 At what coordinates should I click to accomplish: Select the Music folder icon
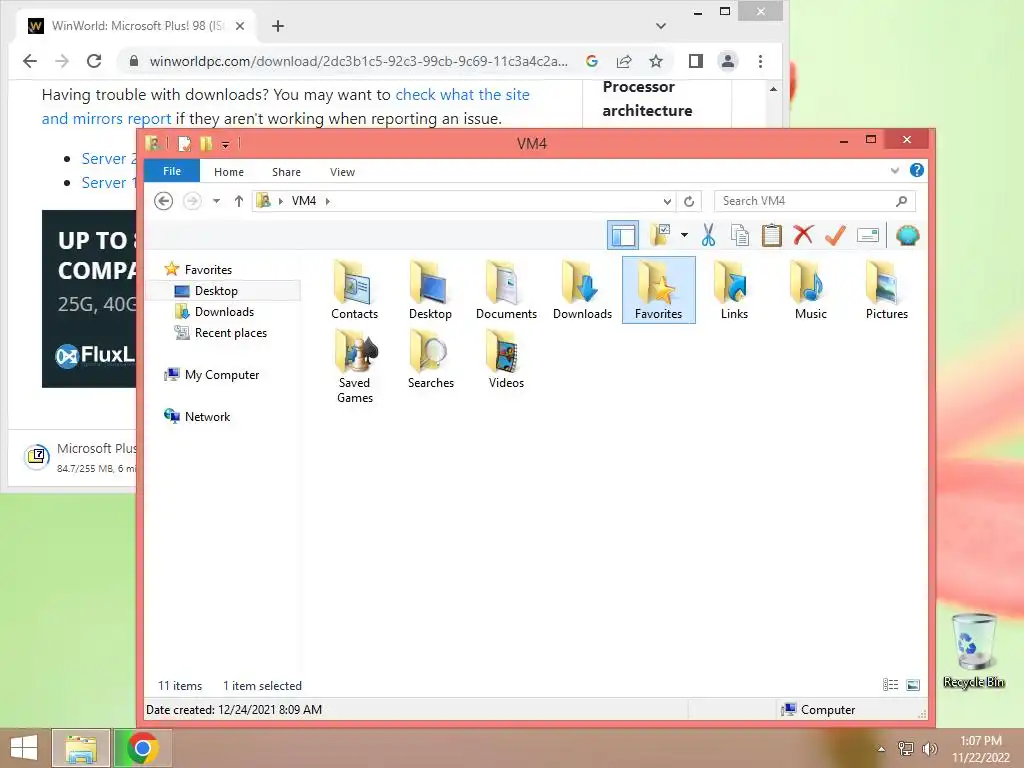pyautogui.click(x=810, y=290)
